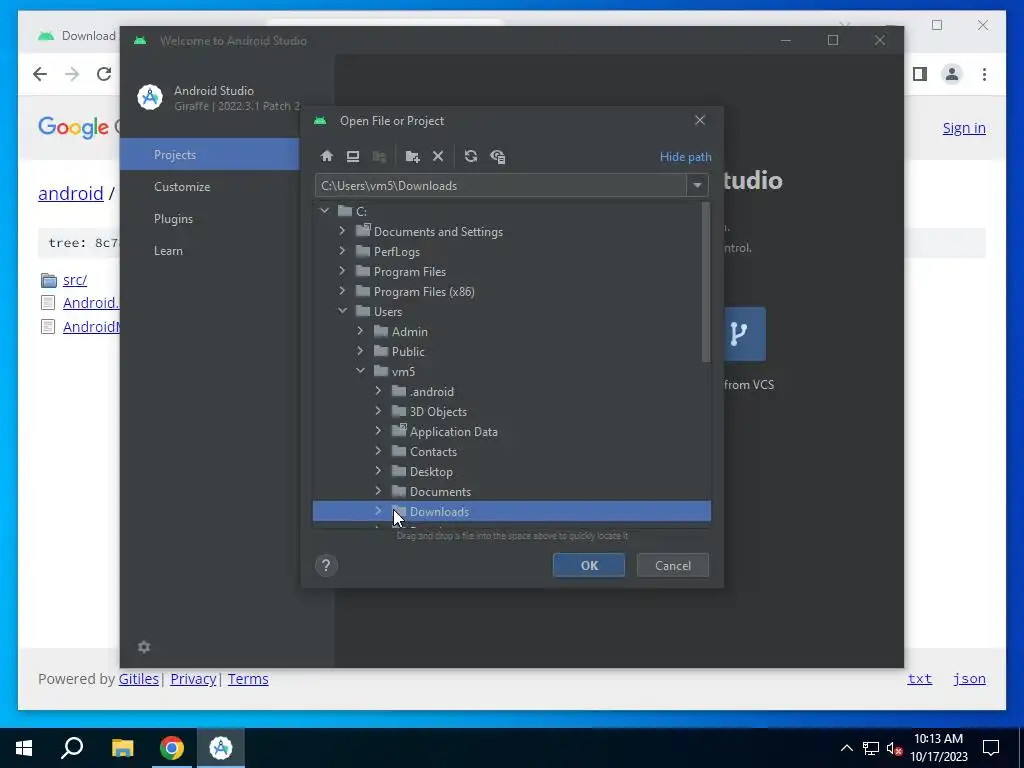Go to home directory in file chooser
Screen dimensions: 1024x768
327,156
